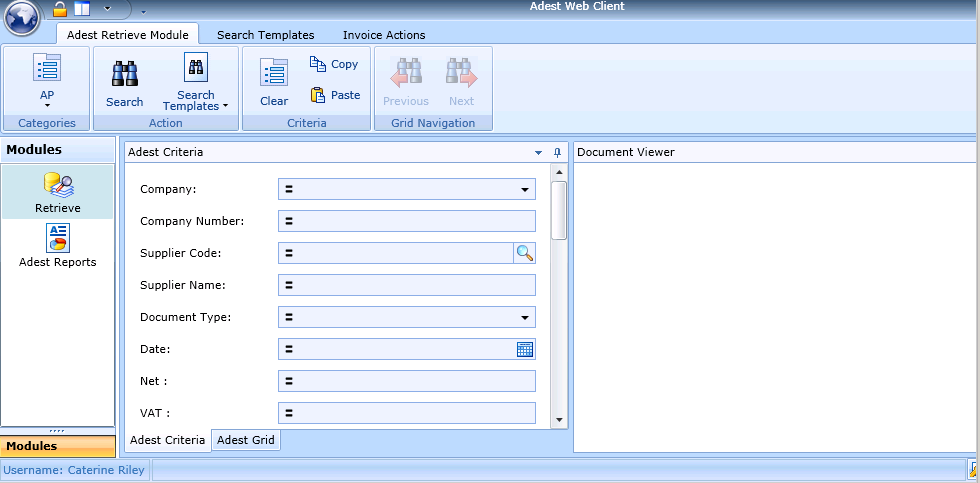Click the layout panel icon beside the padlock
This screenshot has width=980, height=483.
82,9
